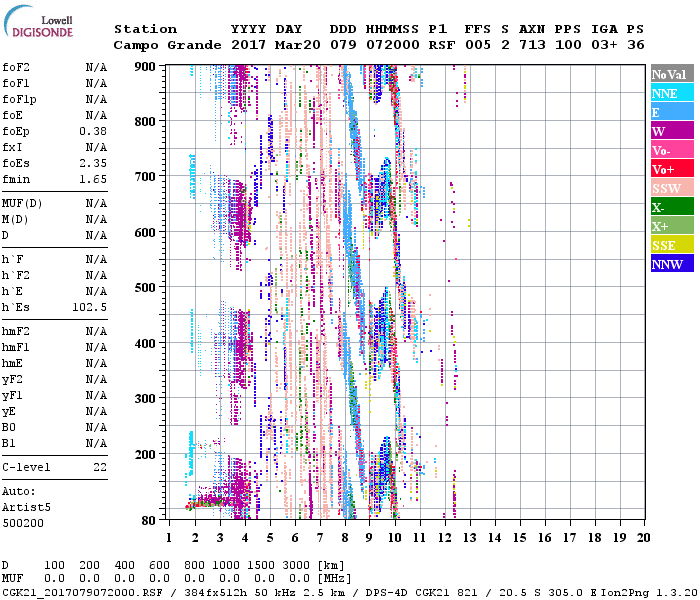Click the [km] unit label
This screenshot has width=700, height=600.
331,566
